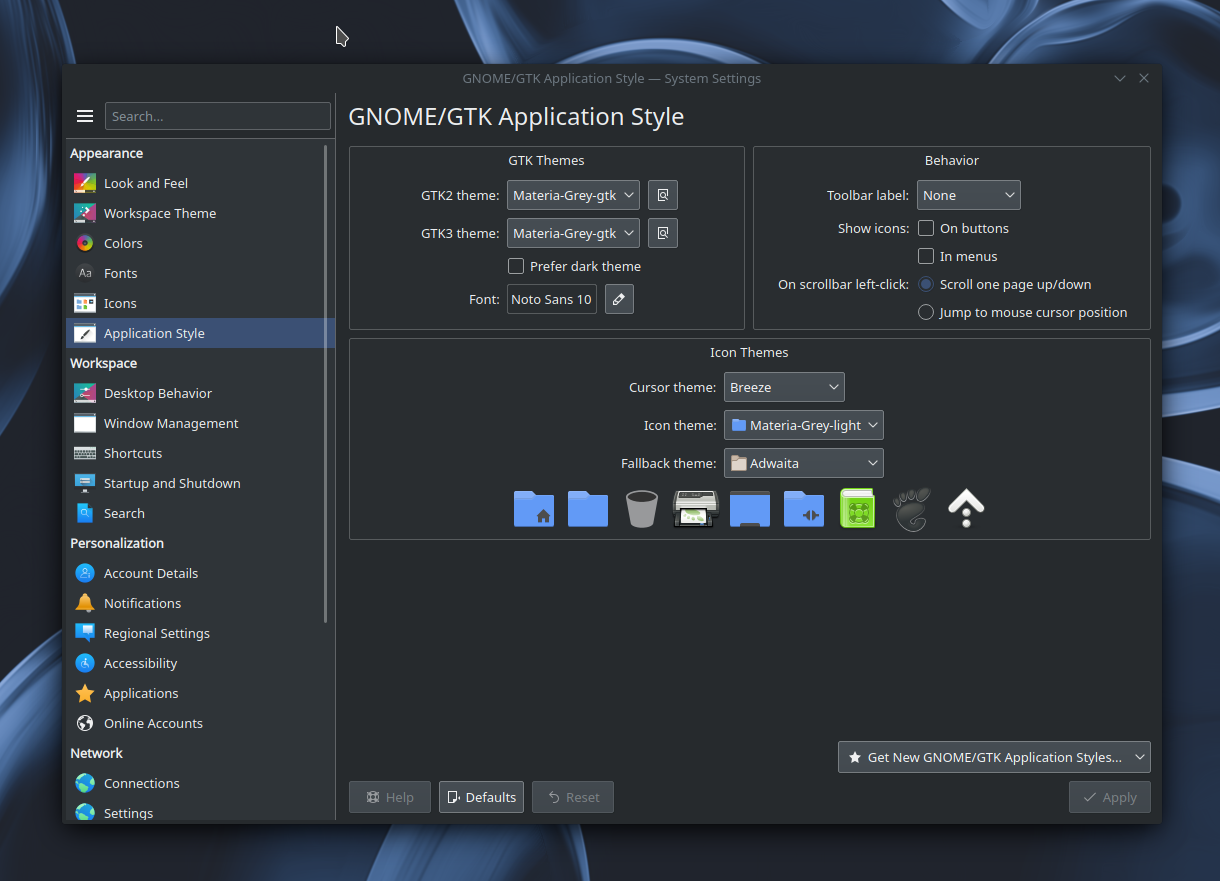Click the Online Accounts globe icon
Image resolution: width=1220 pixels, height=881 pixels.
click(85, 723)
